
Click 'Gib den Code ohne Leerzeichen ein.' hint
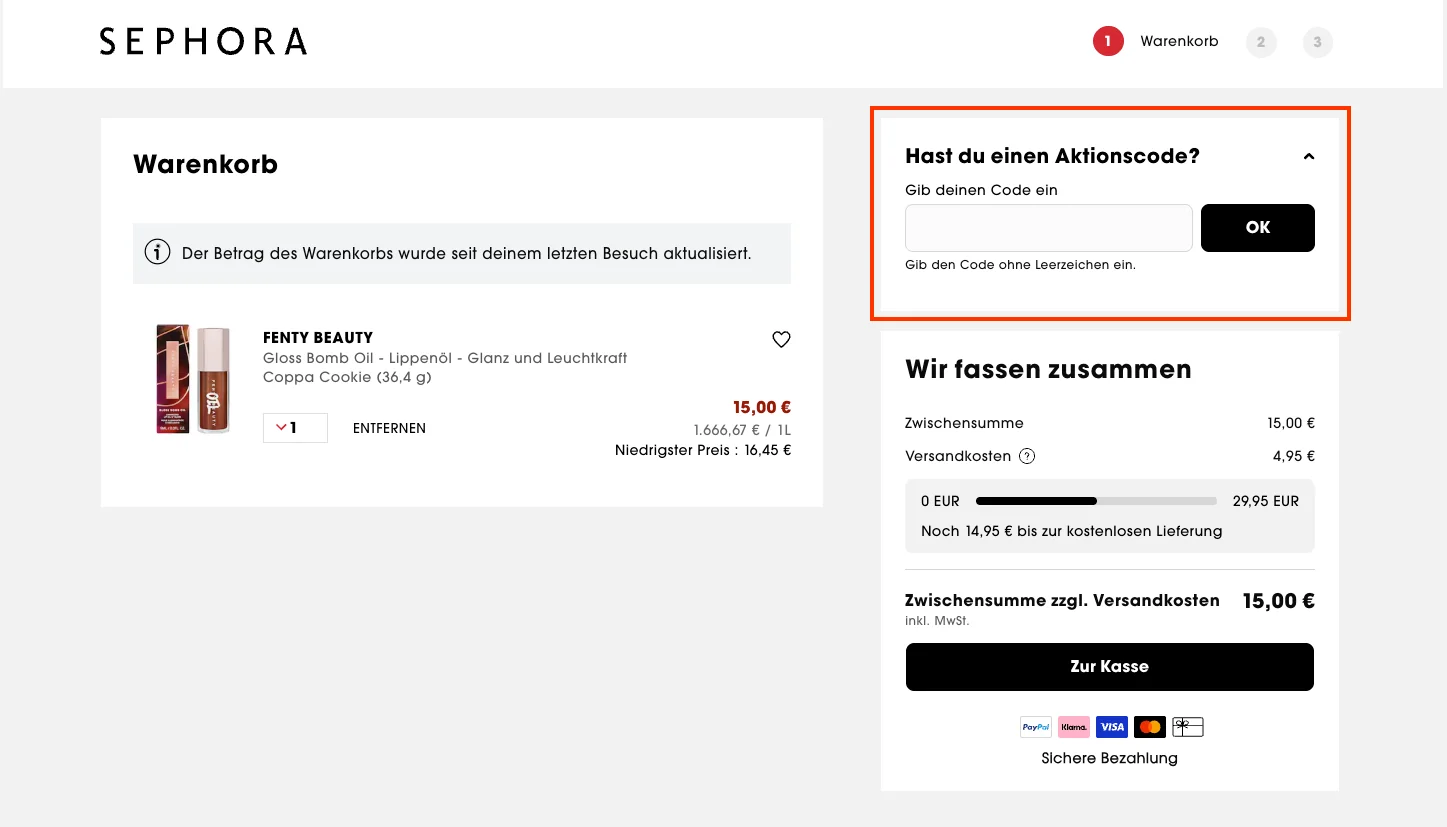(x=1020, y=265)
